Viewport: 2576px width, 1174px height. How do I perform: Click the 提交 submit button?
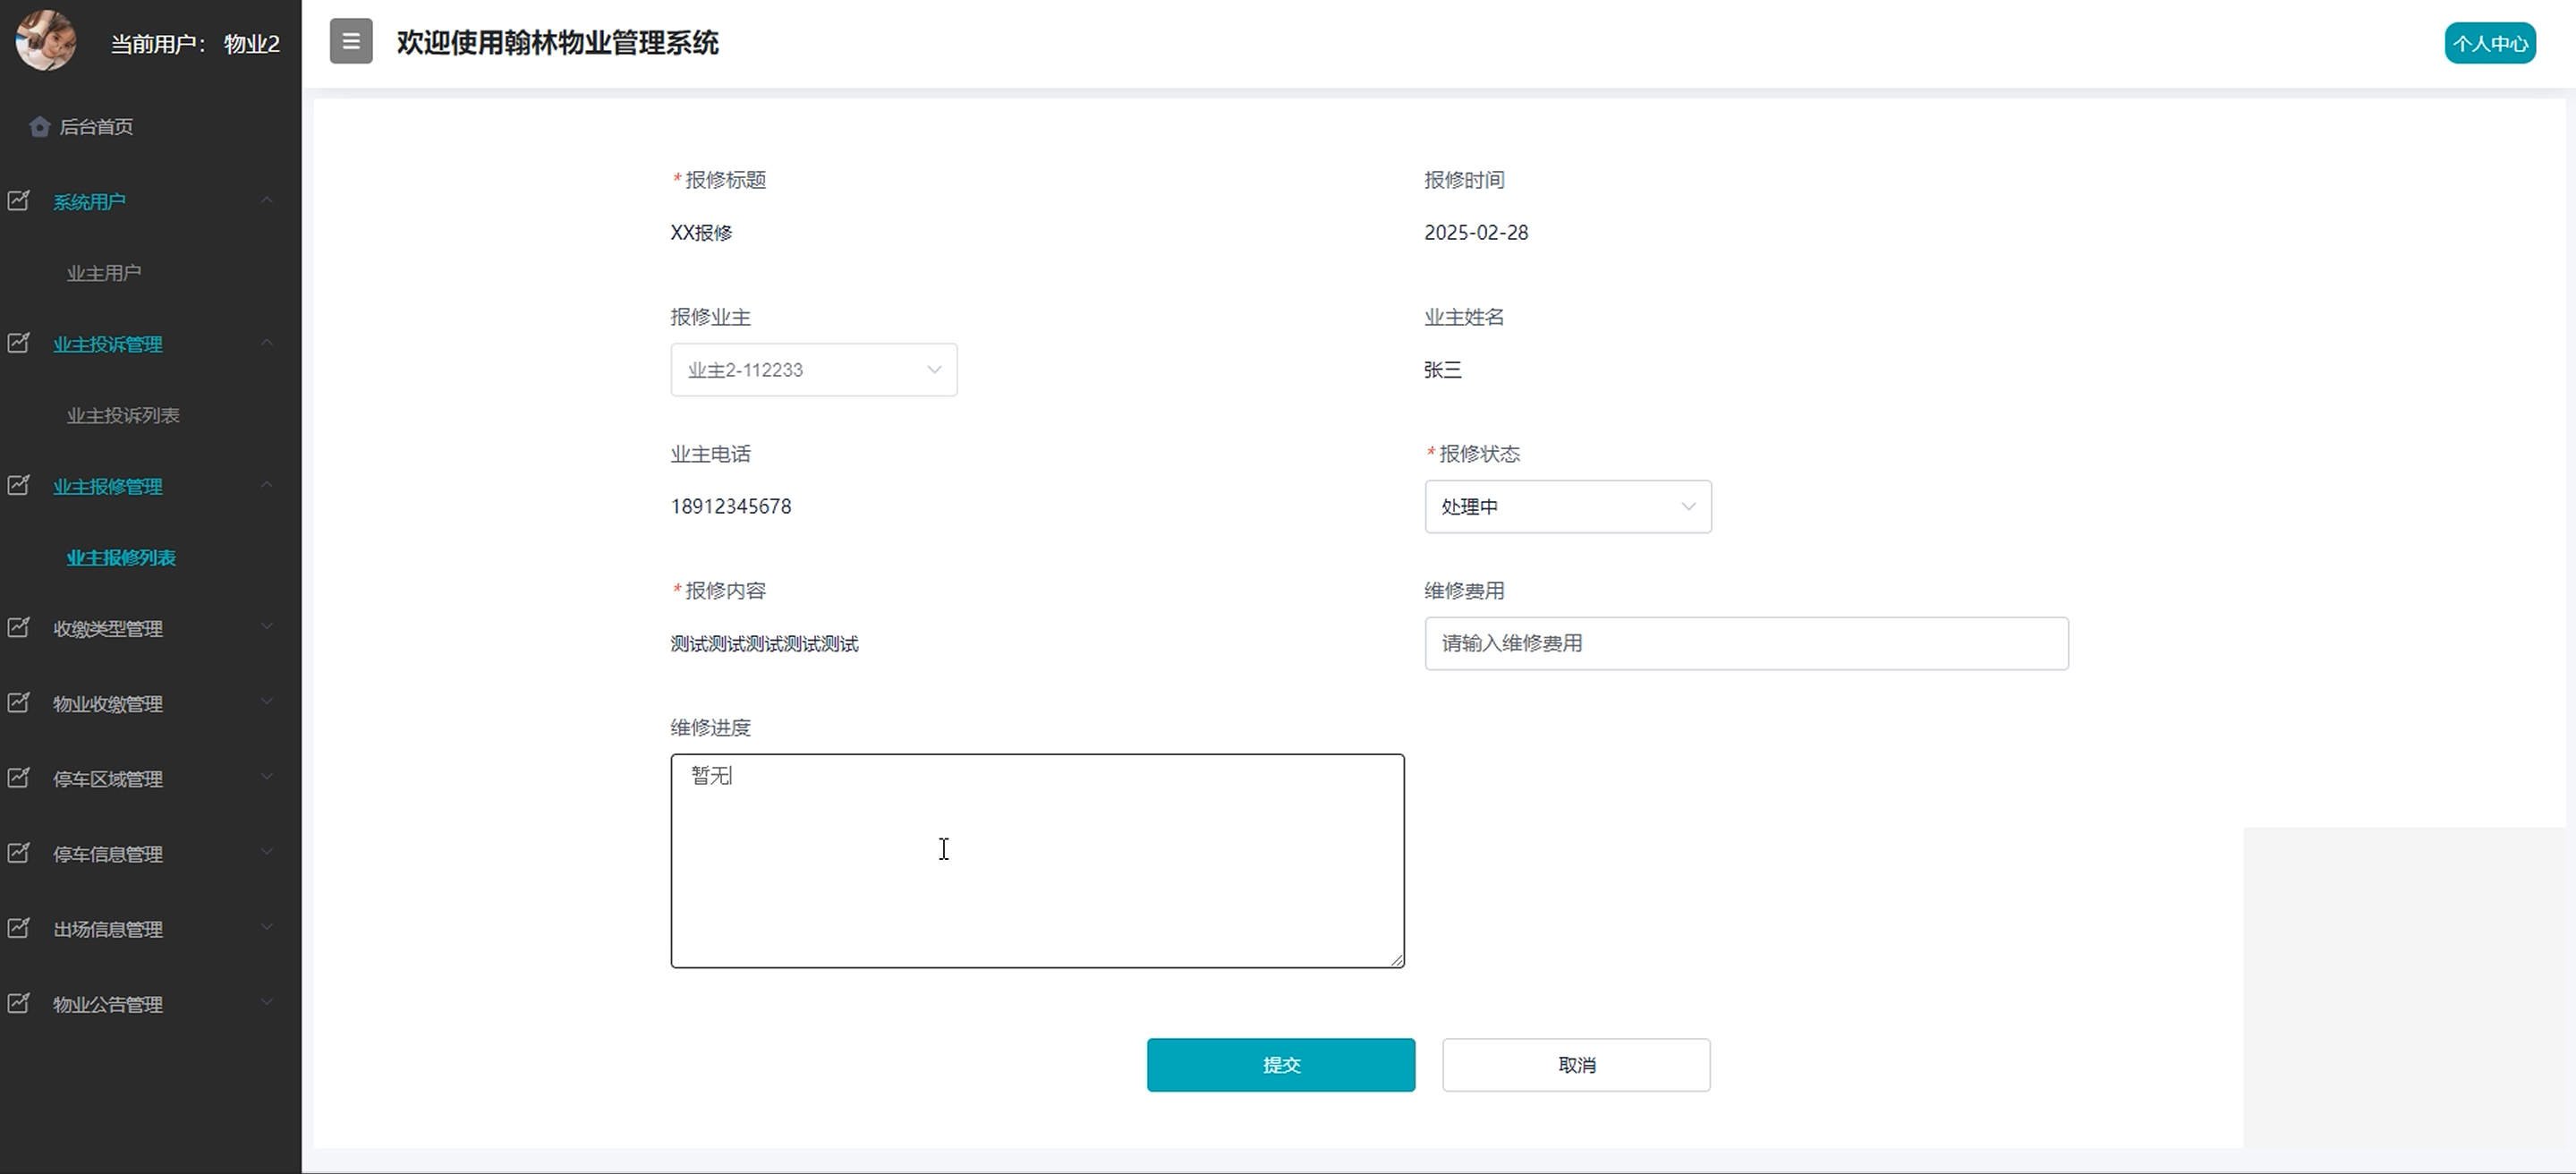tap(1280, 1065)
